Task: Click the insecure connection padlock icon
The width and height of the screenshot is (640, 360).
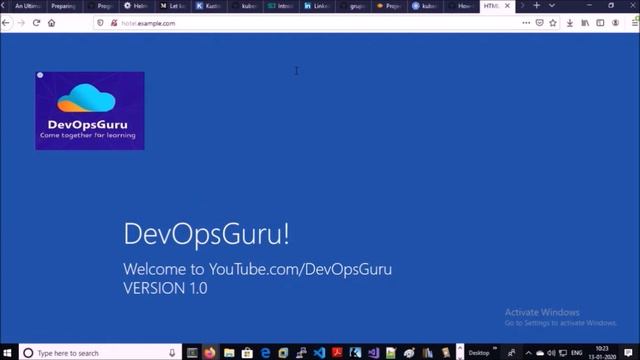Action: (114, 23)
